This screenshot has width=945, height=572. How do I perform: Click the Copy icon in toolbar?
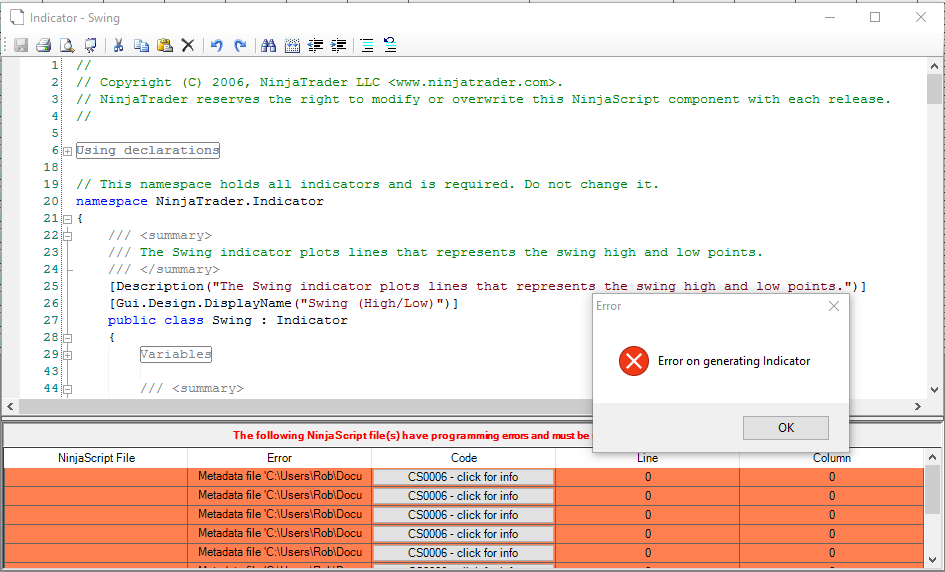[141, 45]
